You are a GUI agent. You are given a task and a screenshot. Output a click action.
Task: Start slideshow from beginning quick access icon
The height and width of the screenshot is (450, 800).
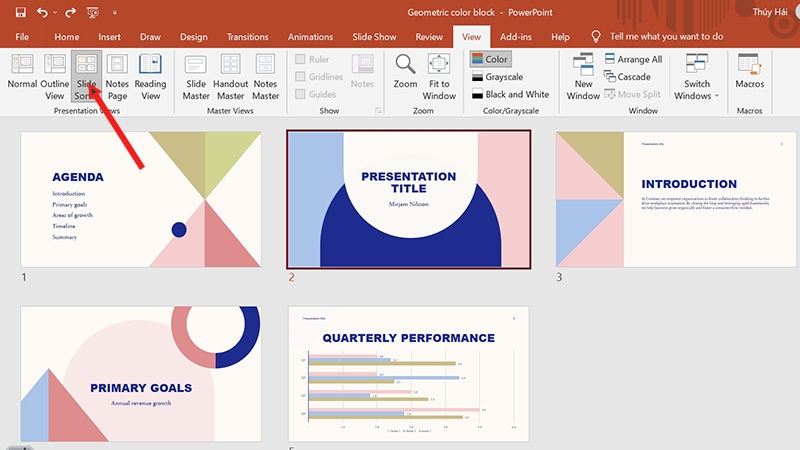coord(93,12)
